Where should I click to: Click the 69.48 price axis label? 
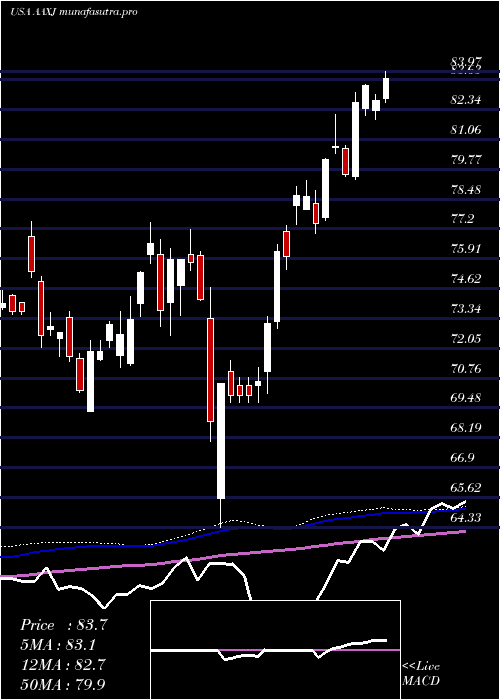(466, 398)
